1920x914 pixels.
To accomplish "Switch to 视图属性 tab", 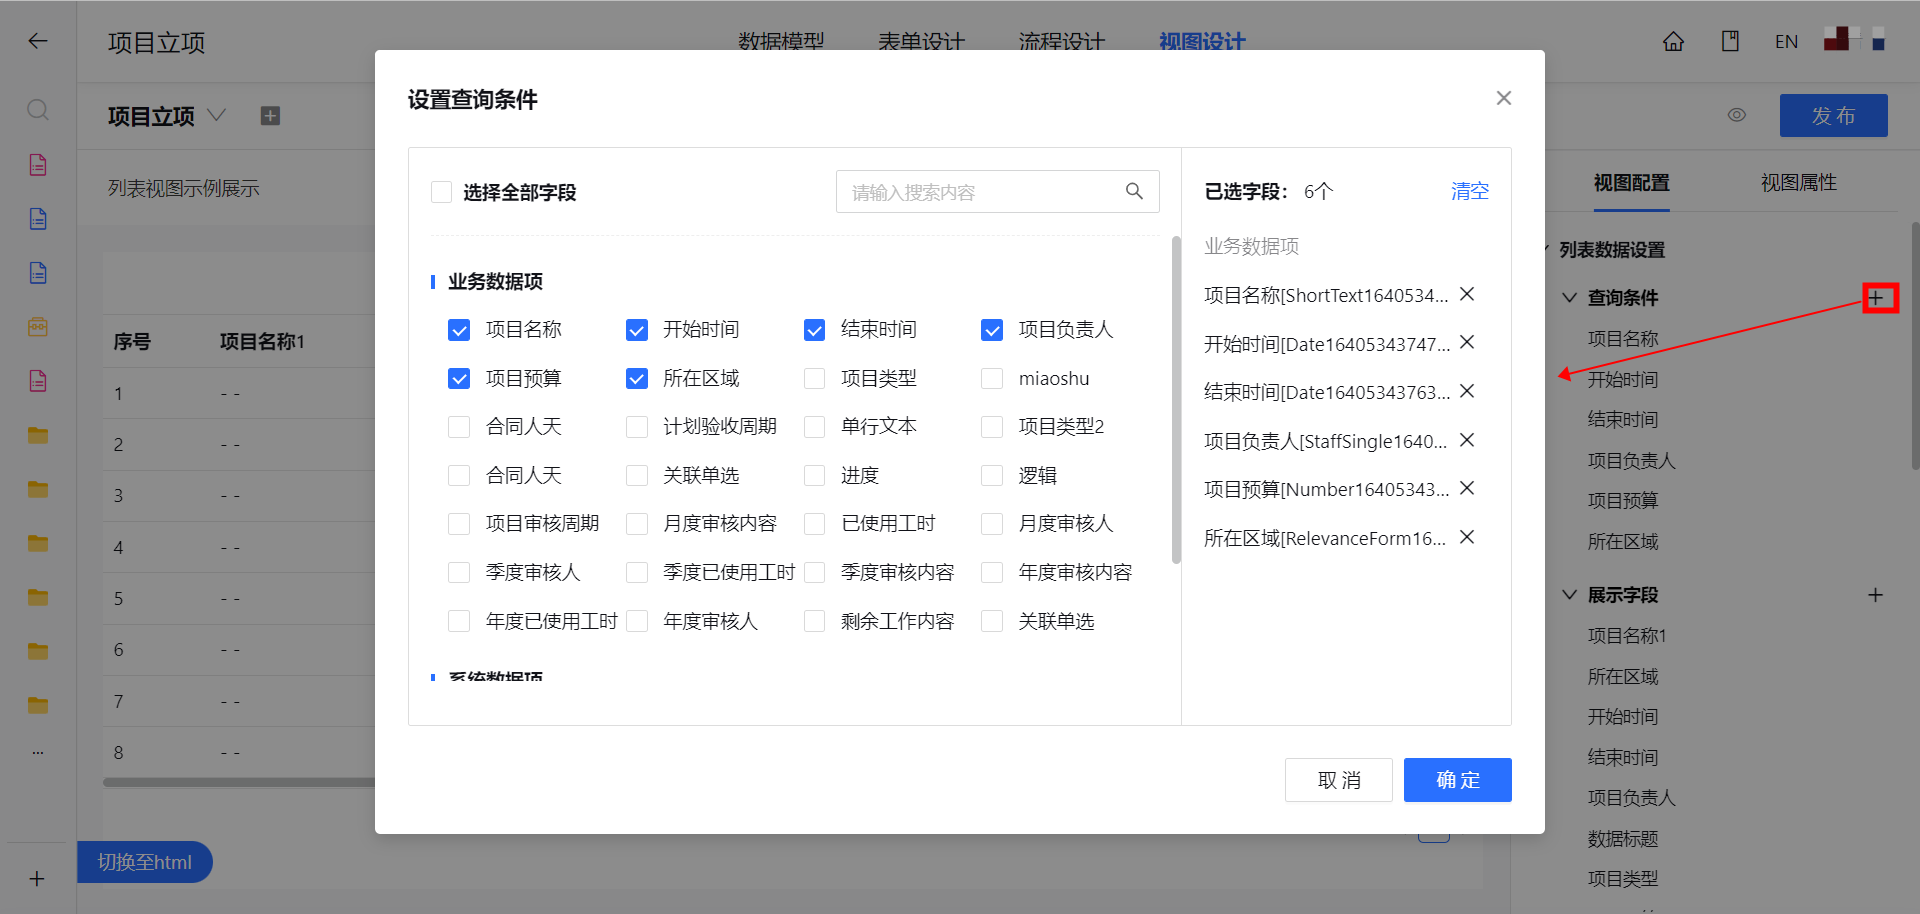I will click(1799, 183).
